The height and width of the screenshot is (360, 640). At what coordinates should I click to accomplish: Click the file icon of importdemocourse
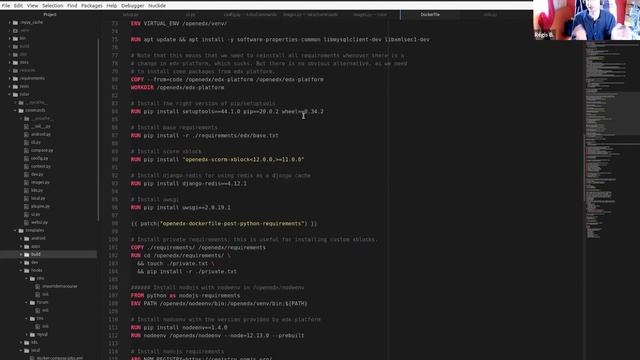pos(38,287)
